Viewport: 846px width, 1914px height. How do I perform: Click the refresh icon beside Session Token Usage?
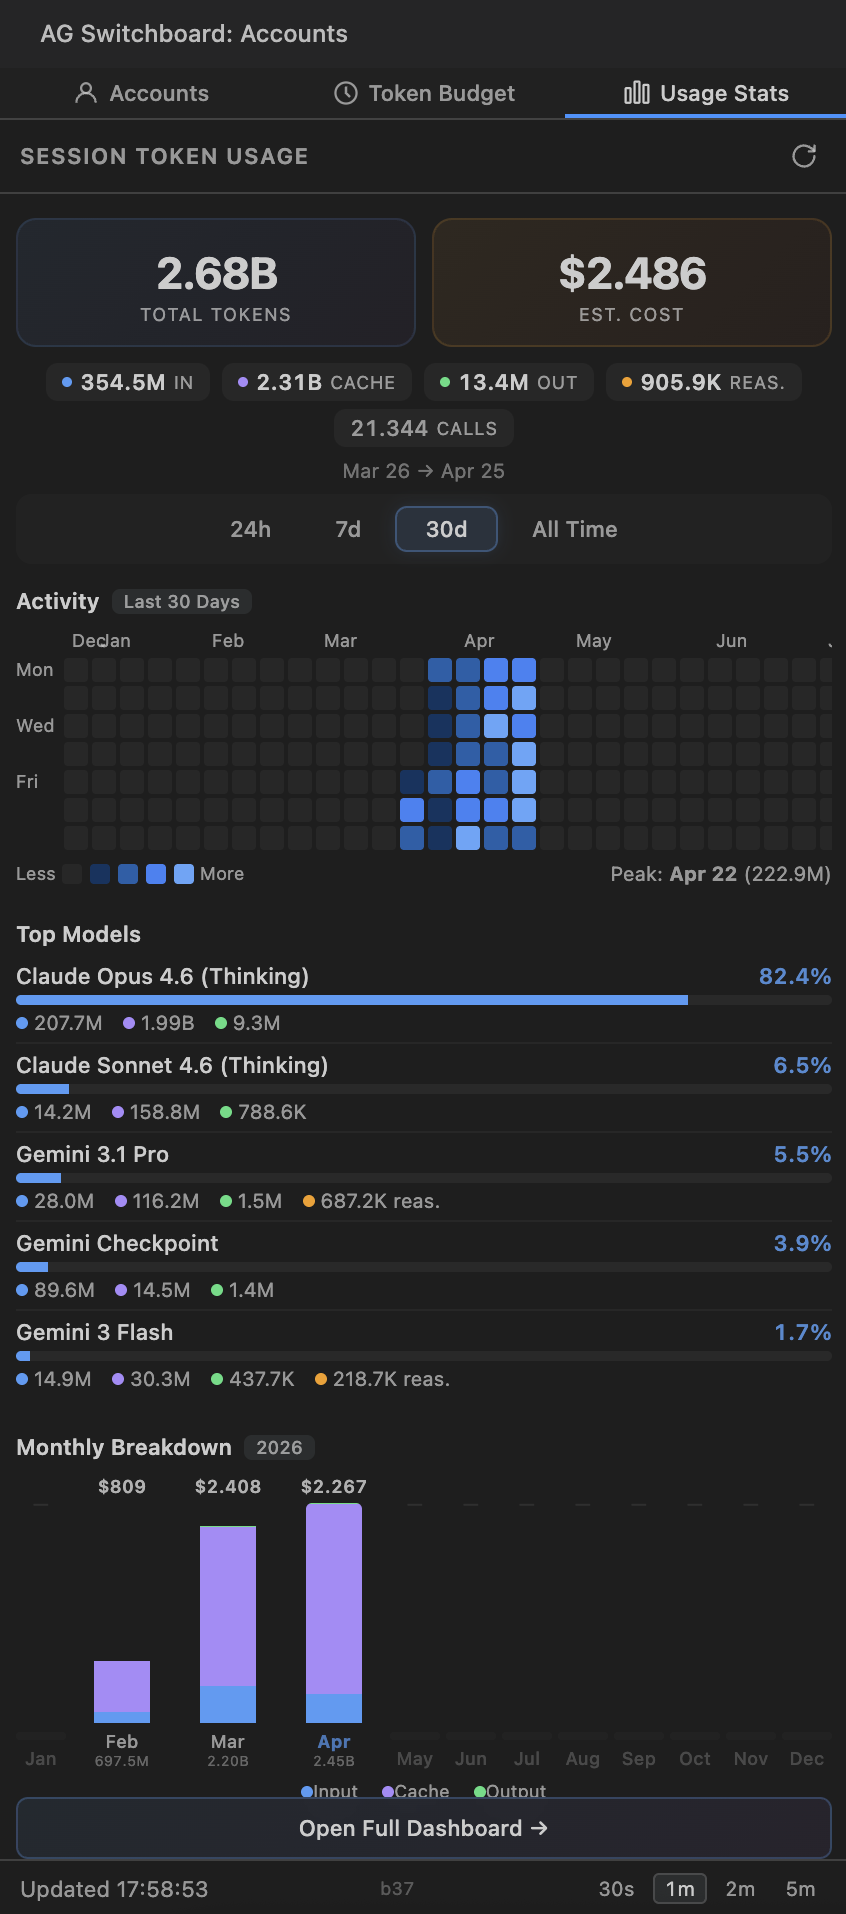point(804,156)
